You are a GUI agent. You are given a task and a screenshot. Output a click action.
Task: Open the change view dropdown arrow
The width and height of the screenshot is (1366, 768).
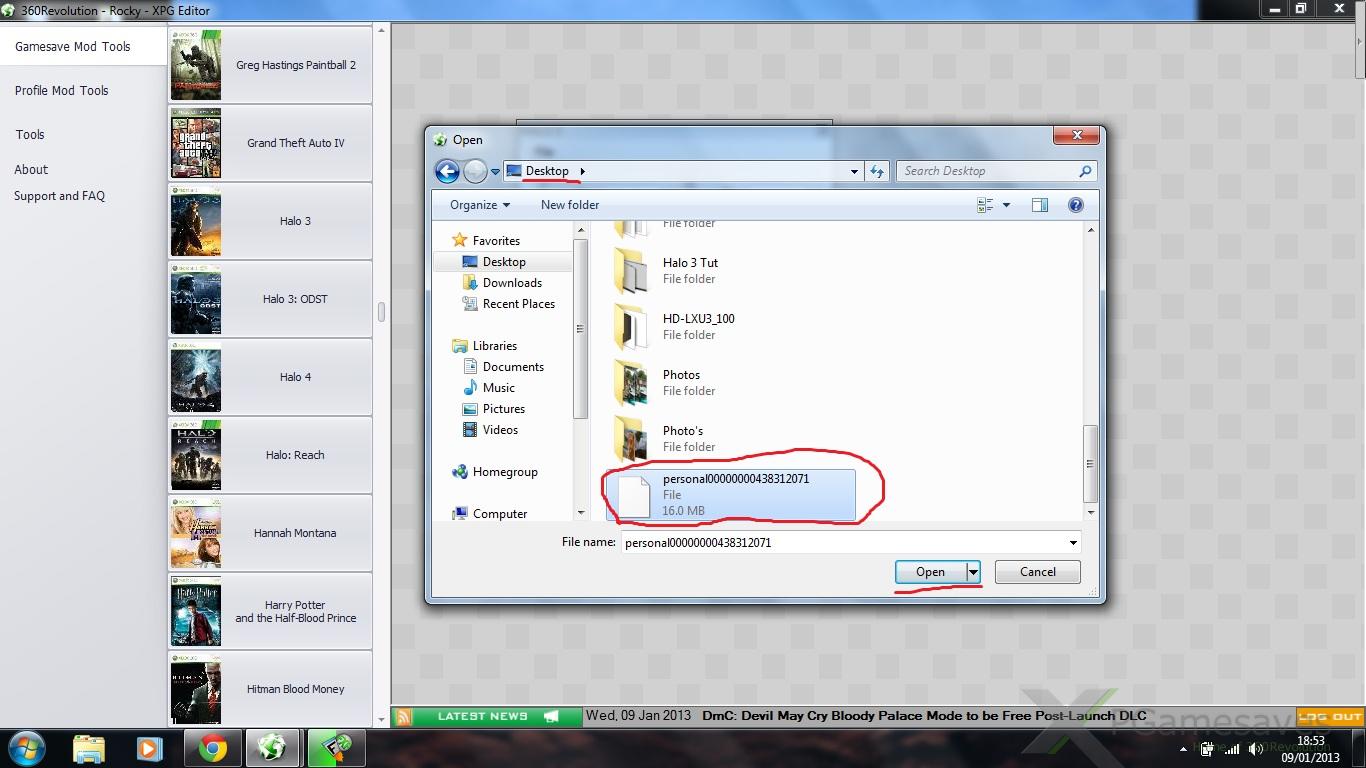[x=1006, y=205]
